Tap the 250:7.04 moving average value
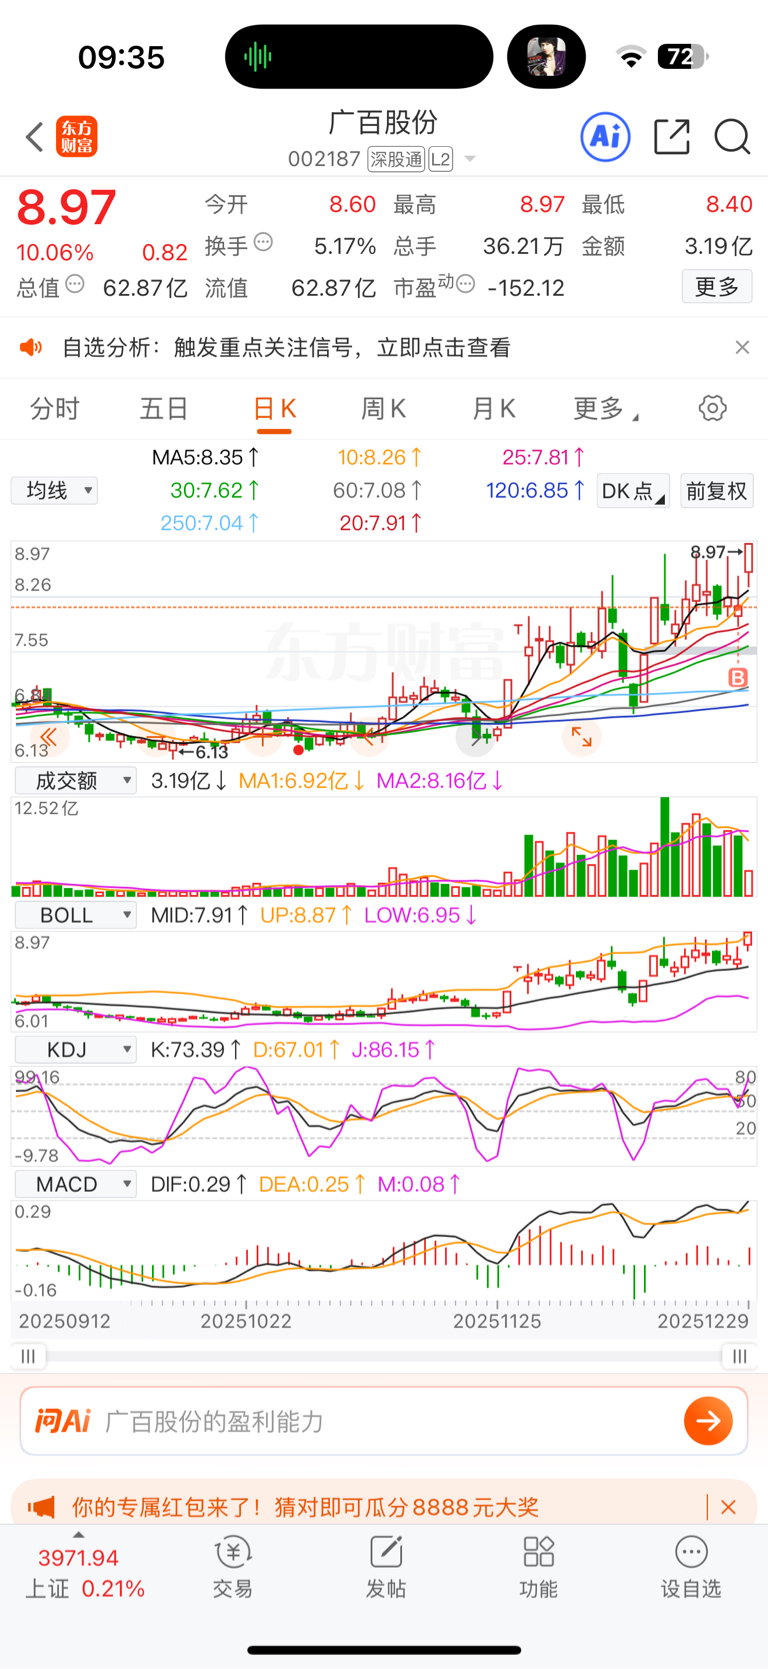768x1669 pixels. click(210, 523)
